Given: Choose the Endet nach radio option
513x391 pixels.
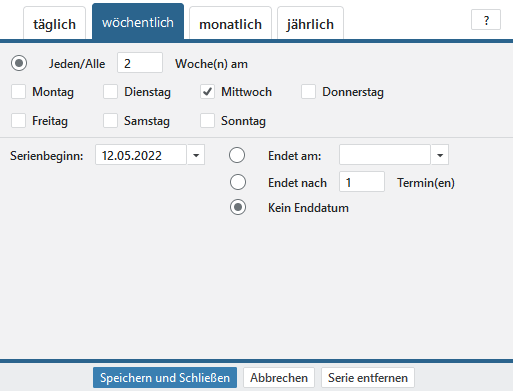Looking at the screenshot, I should 238,182.
